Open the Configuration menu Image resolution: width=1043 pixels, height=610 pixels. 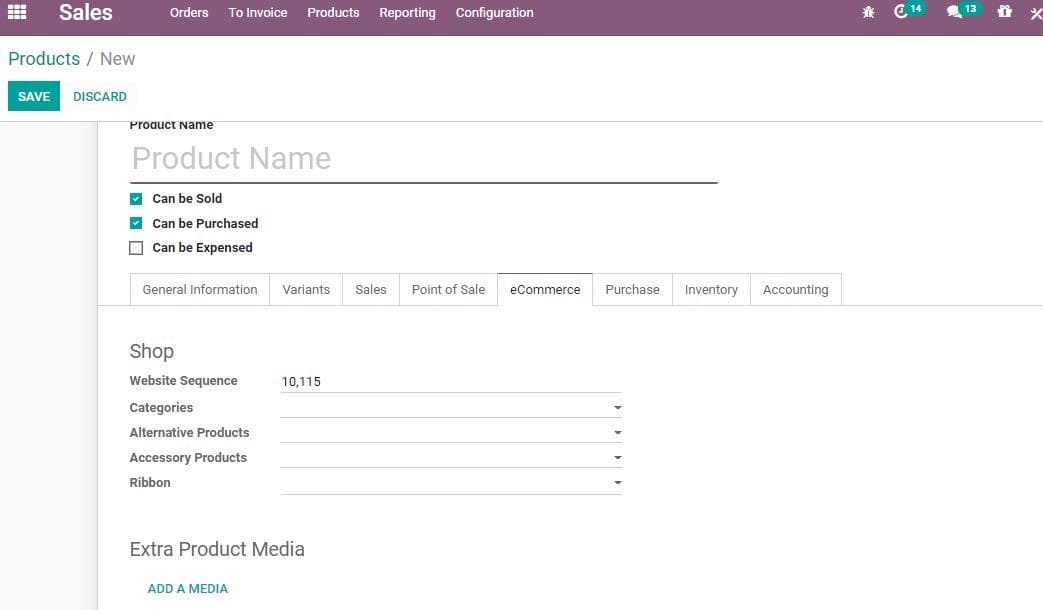tap(494, 13)
